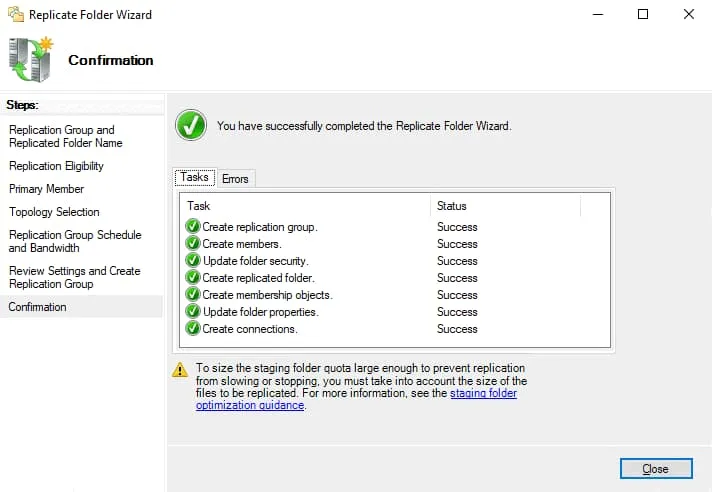The width and height of the screenshot is (712, 492).
Task: Click the yellow warning triangle icon
Action: pos(180,369)
